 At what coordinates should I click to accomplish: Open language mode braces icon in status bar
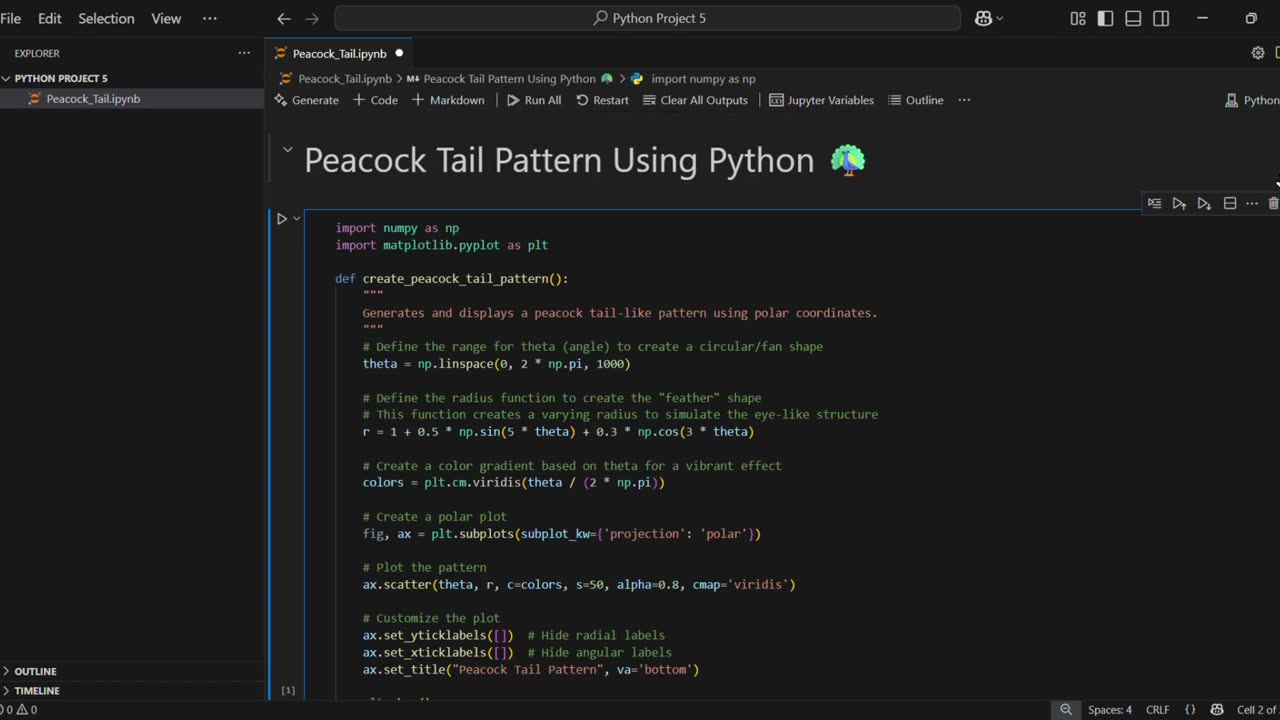(x=1190, y=710)
